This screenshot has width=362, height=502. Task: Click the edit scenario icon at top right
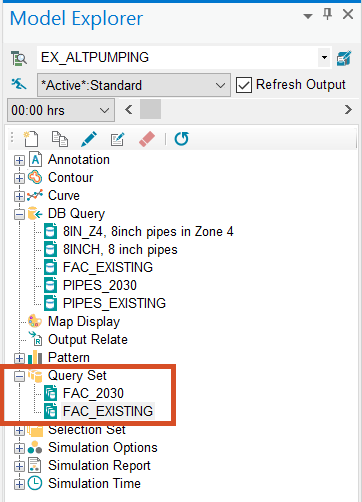point(344,58)
